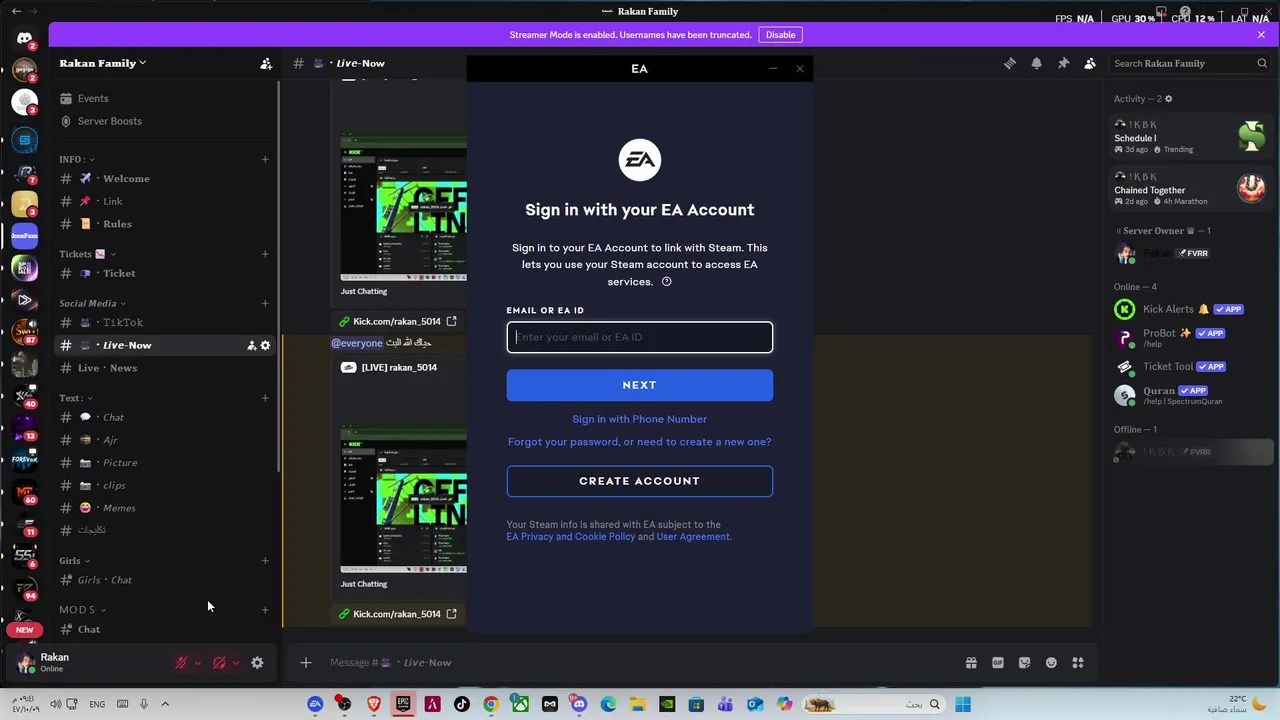Open input device options arrow beside microphone
The image size is (1280, 720).
pos(197,662)
